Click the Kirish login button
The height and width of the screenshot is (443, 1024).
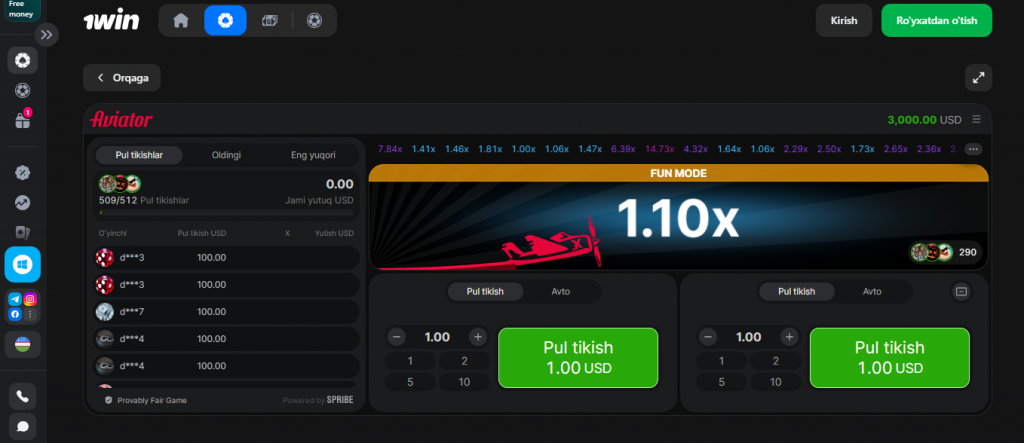point(844,20)
